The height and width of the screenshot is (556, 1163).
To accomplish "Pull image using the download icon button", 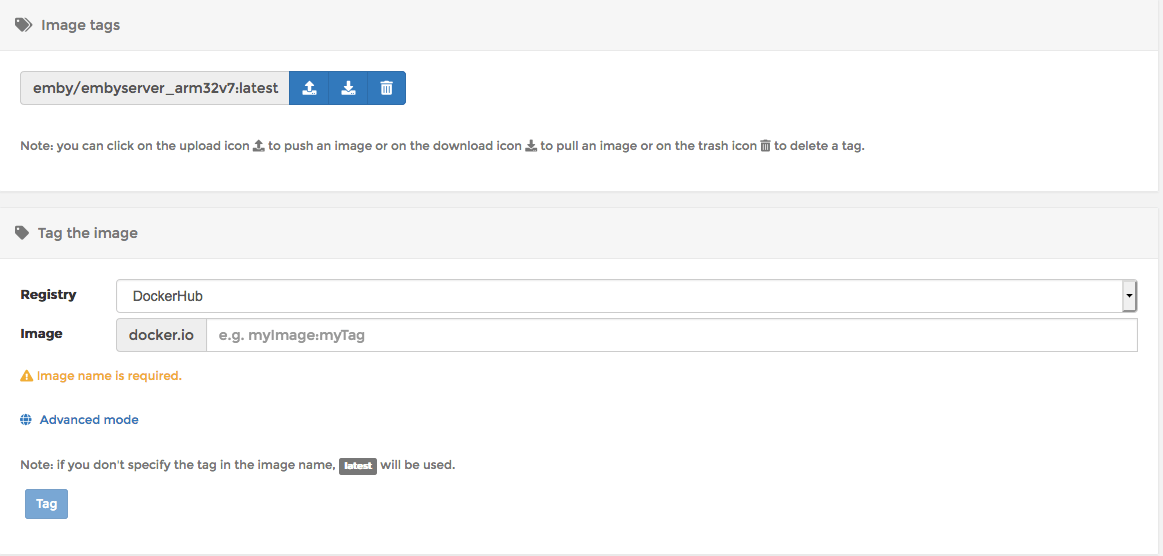I will point(348,88).
